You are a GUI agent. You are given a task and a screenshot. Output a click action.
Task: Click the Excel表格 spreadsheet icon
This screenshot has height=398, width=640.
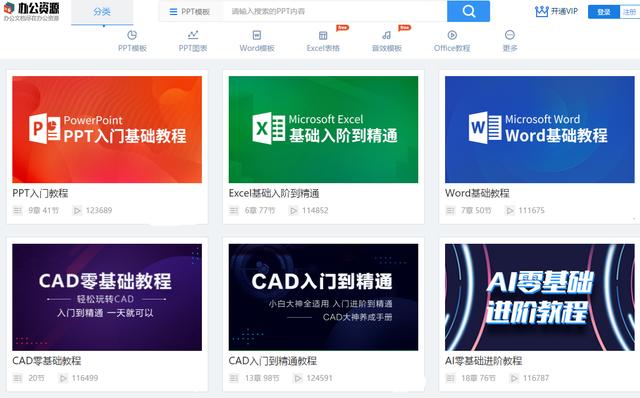point(323,36)
